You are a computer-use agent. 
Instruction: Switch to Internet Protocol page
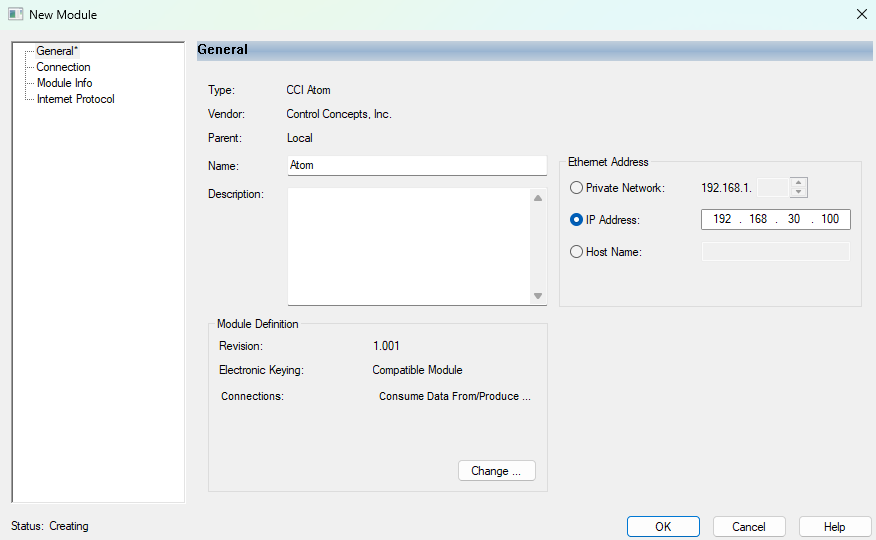pos(75,99)
